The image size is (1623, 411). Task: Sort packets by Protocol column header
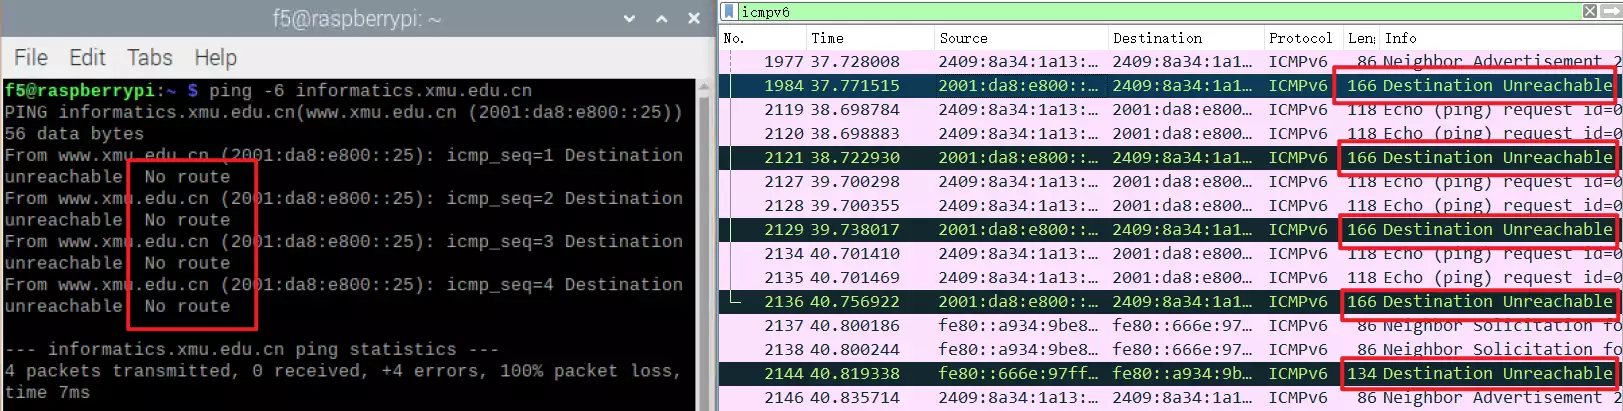click(1300, 38)
